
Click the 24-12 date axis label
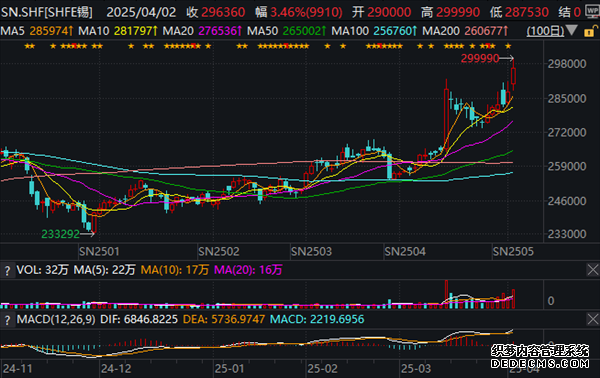[x=116, y=369]
